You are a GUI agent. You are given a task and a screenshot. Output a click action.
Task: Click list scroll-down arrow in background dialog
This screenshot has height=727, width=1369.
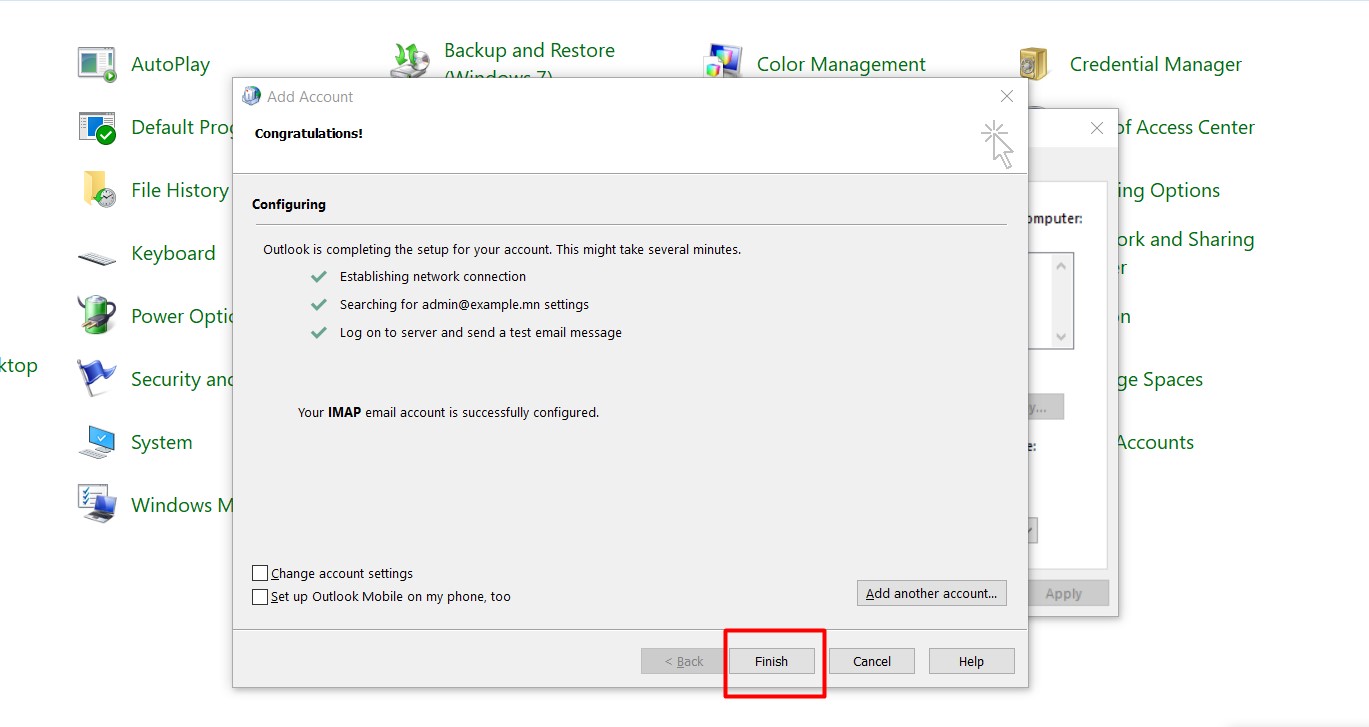click(1062, 338)
